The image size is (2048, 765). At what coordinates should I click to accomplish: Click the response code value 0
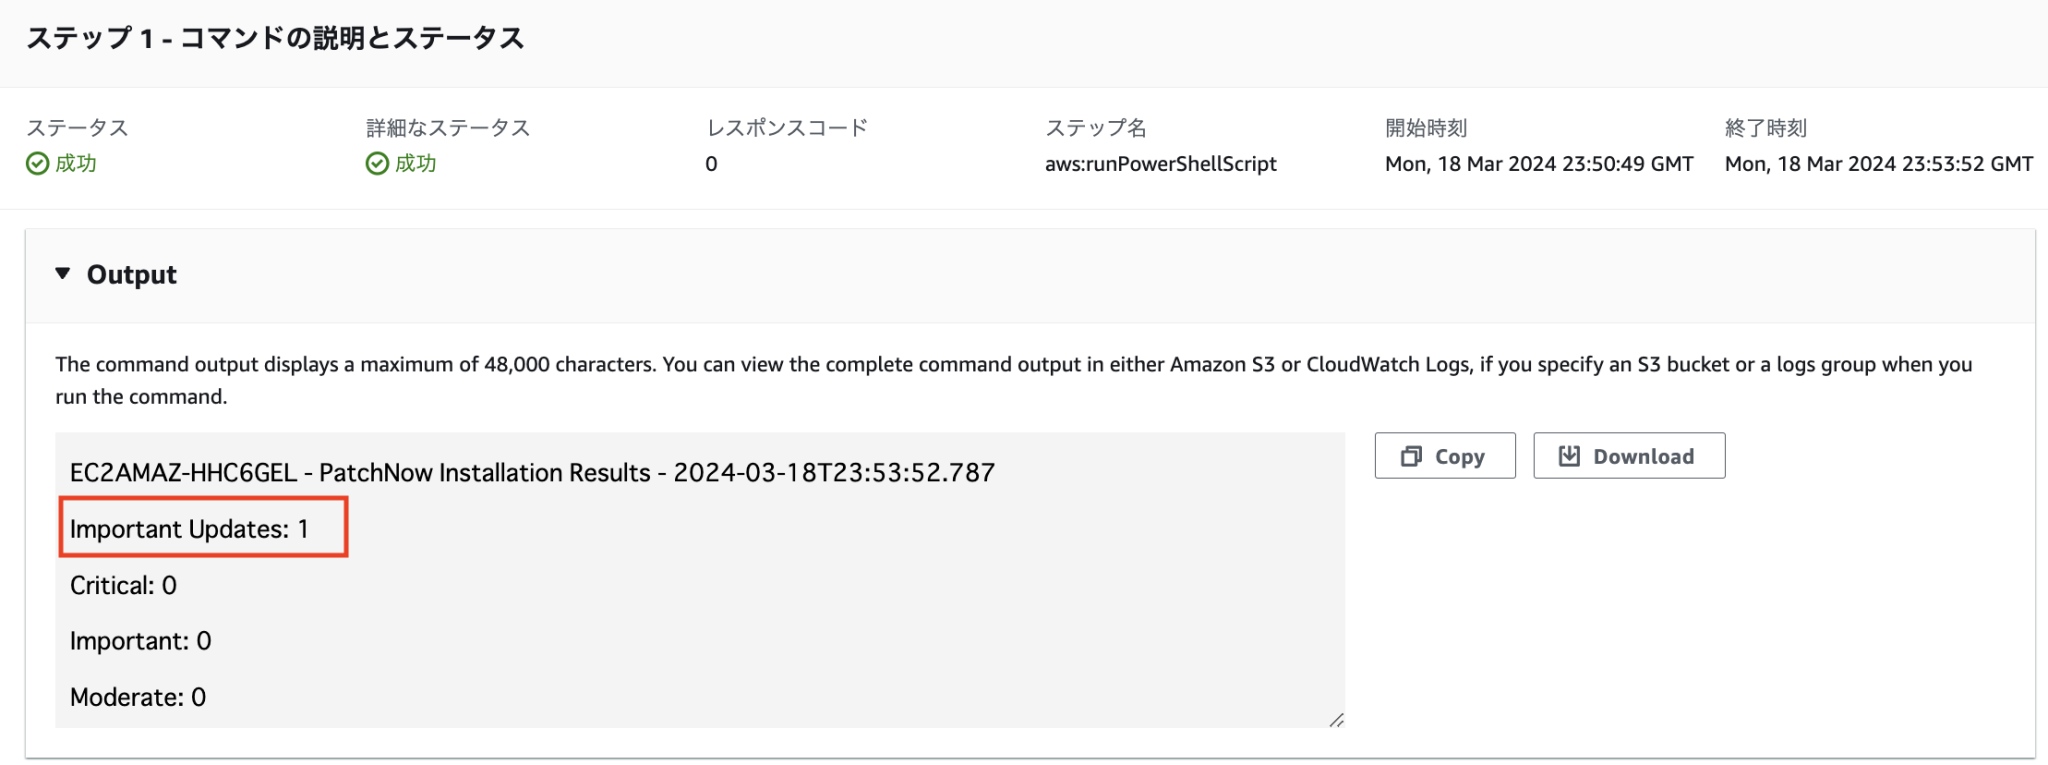pyautogui.click(x=711, y=163)
